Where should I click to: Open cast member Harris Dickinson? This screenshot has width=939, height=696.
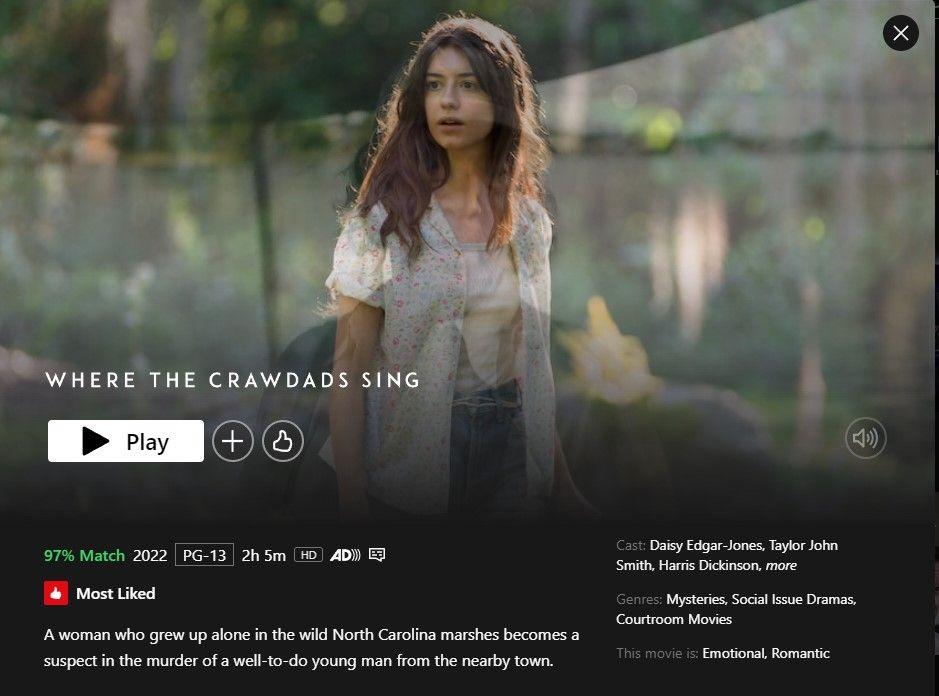[710, 565]
